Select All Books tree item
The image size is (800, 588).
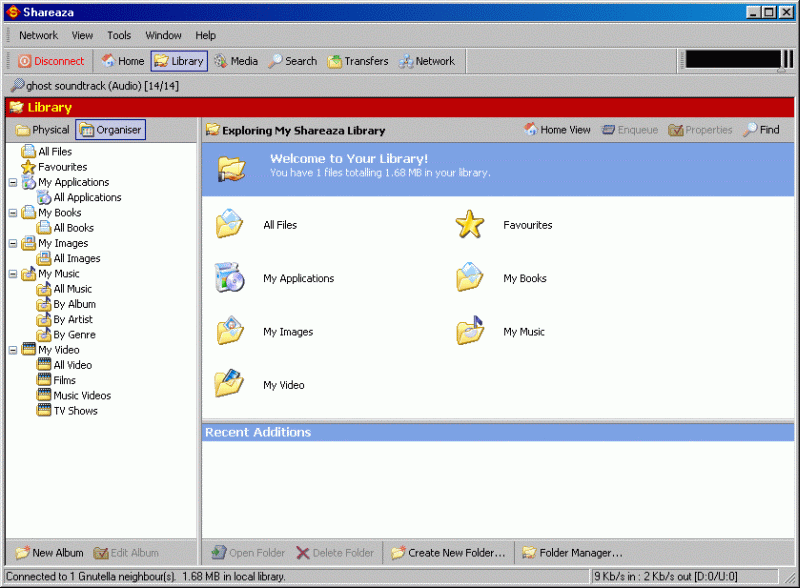65,228
